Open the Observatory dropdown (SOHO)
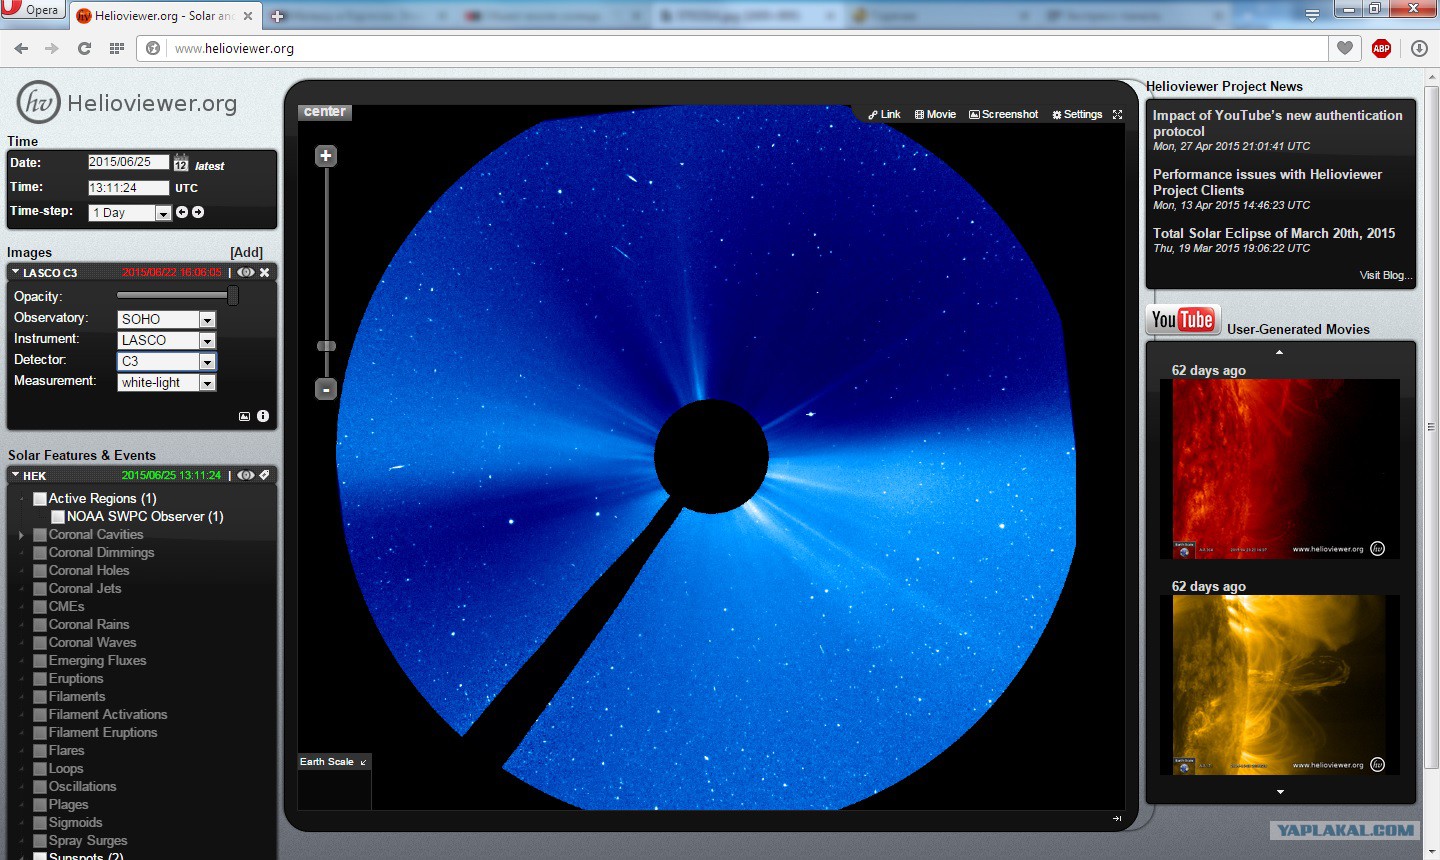 167,319
